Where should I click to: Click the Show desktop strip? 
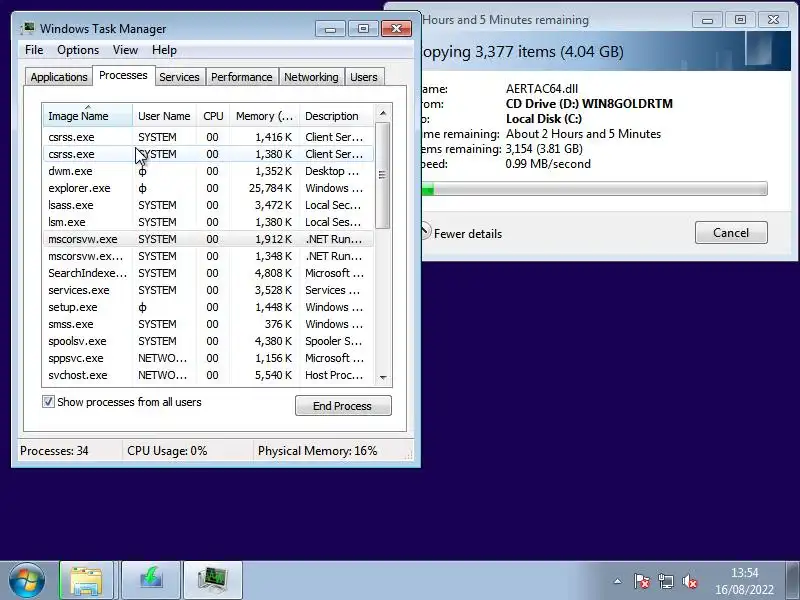(x=793, y=580)
